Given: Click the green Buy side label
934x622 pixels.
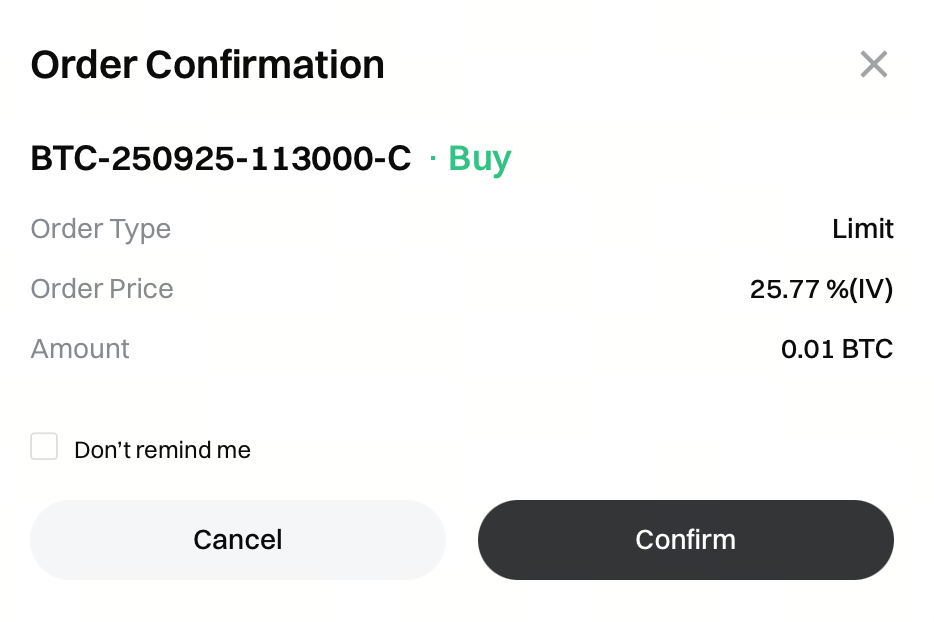Looking at the screenshot, I should coord(480,159).
